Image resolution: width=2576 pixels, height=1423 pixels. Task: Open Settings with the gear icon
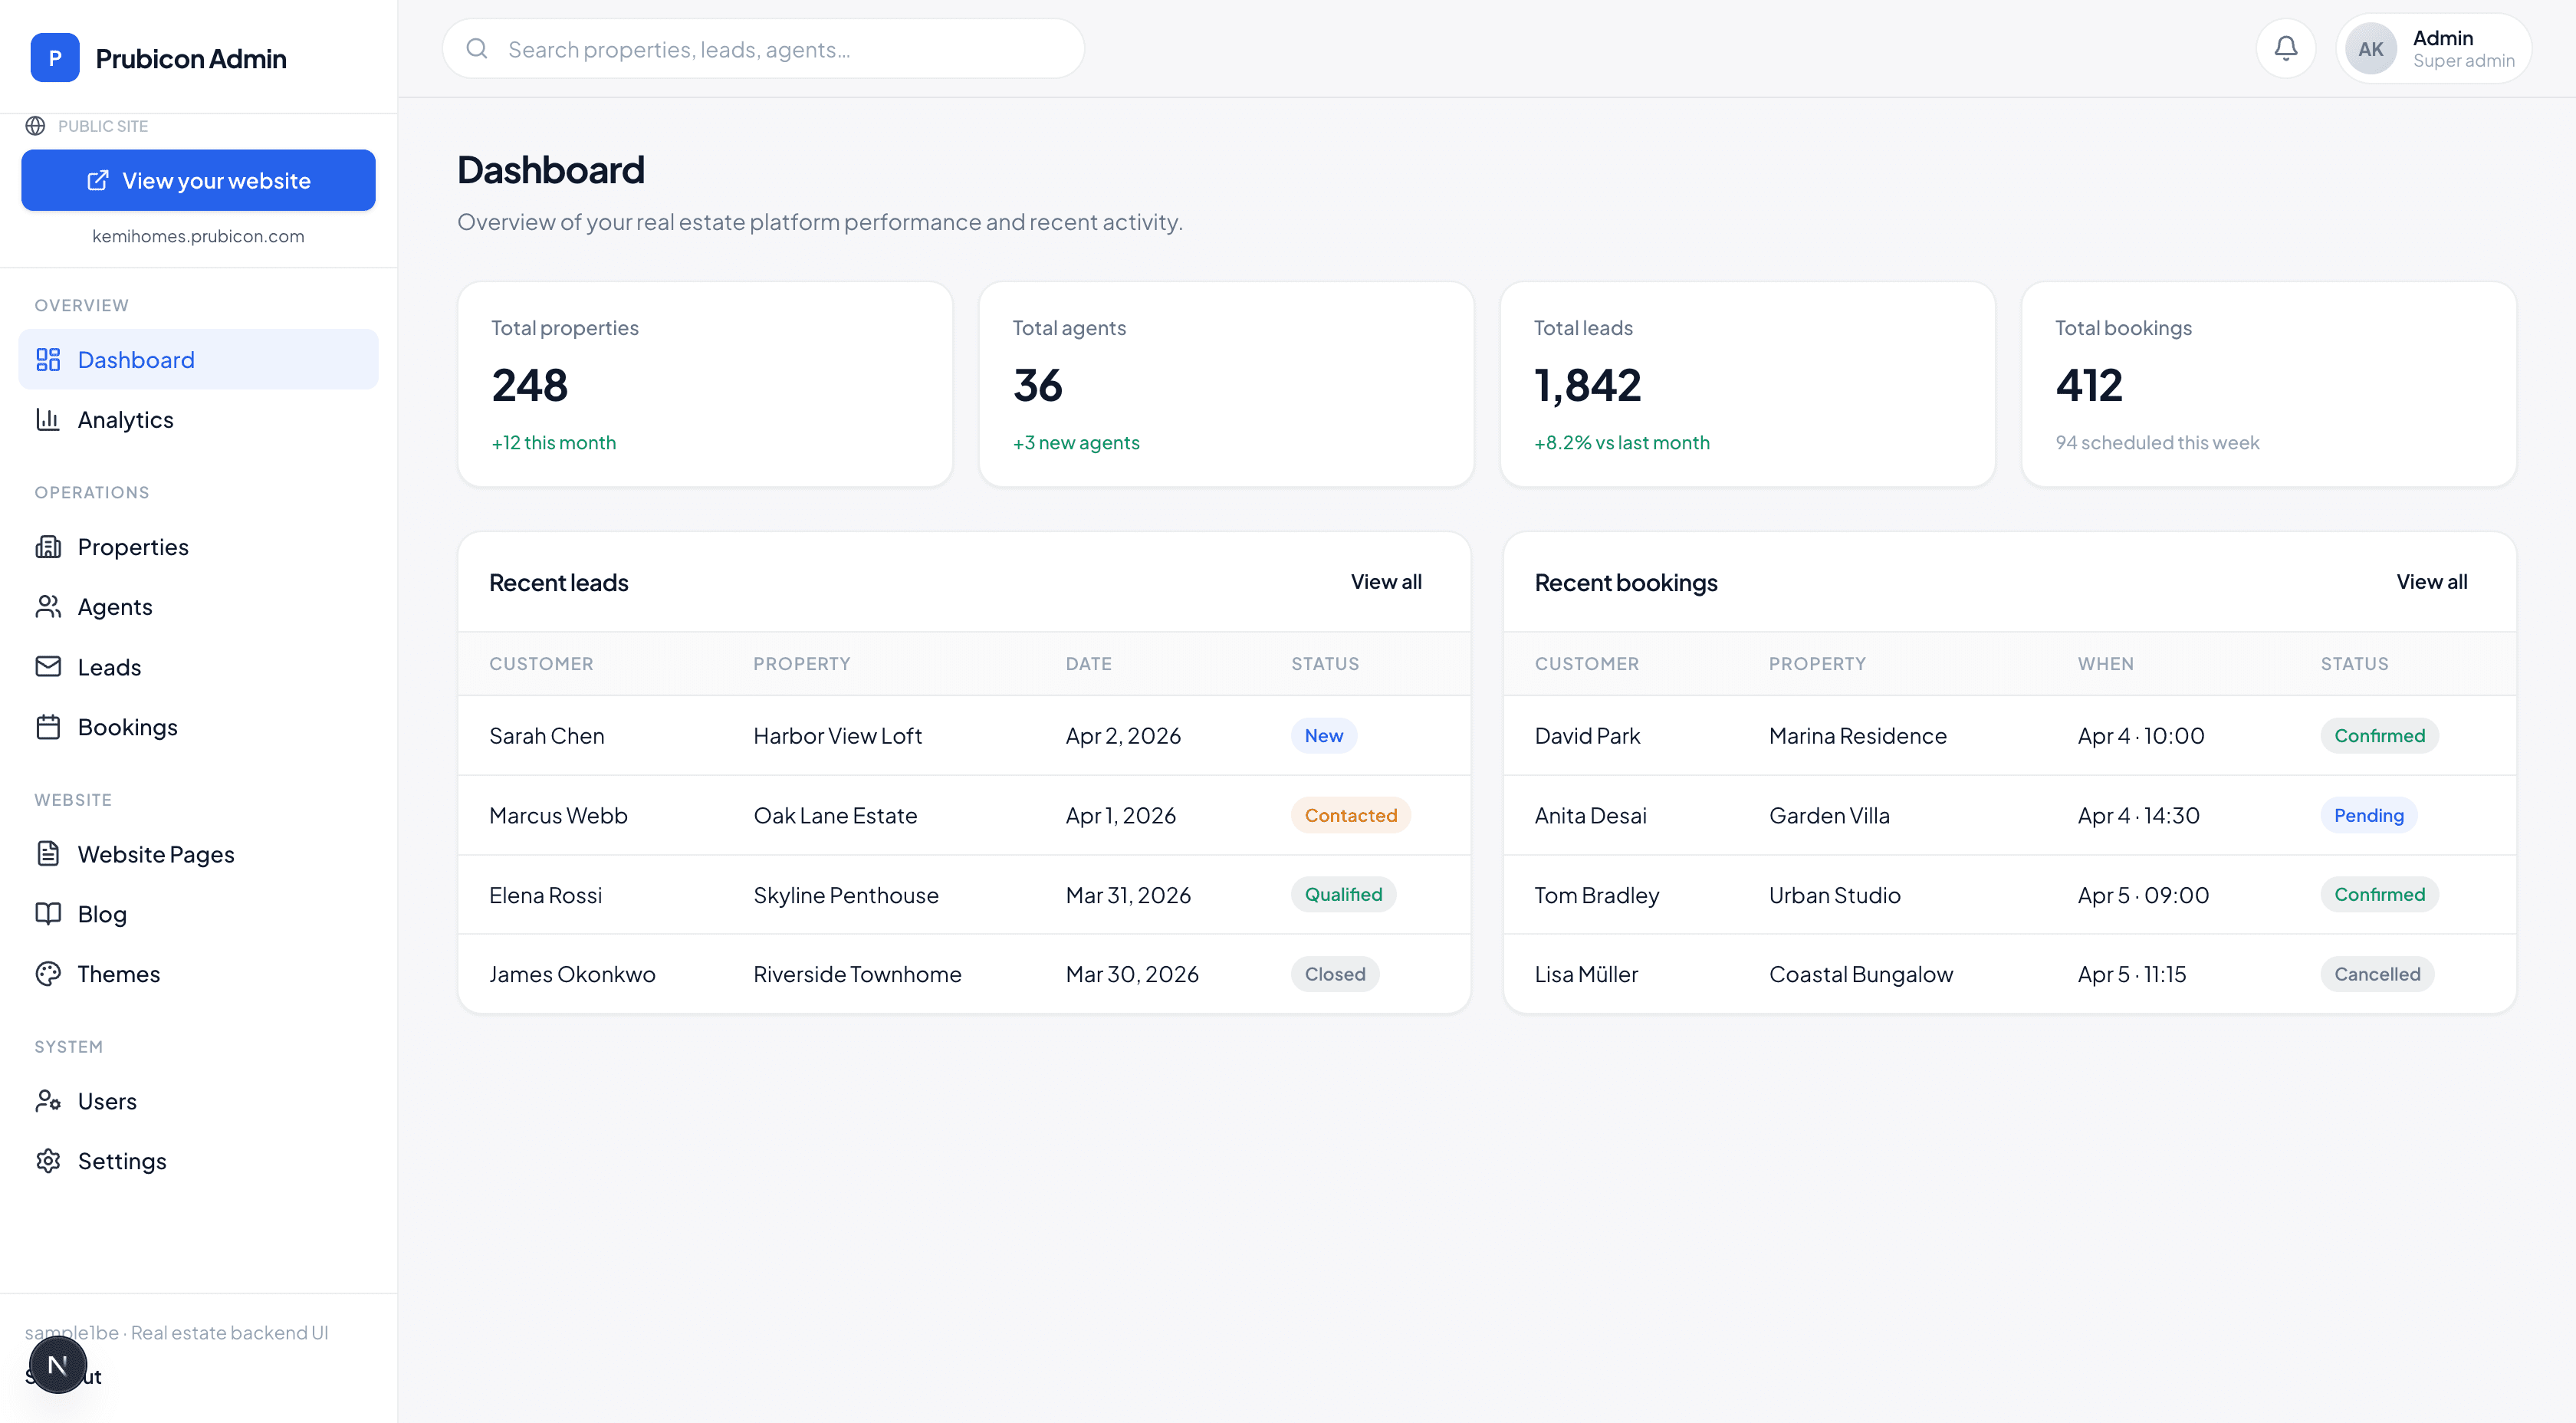(x=48, y=1160)
